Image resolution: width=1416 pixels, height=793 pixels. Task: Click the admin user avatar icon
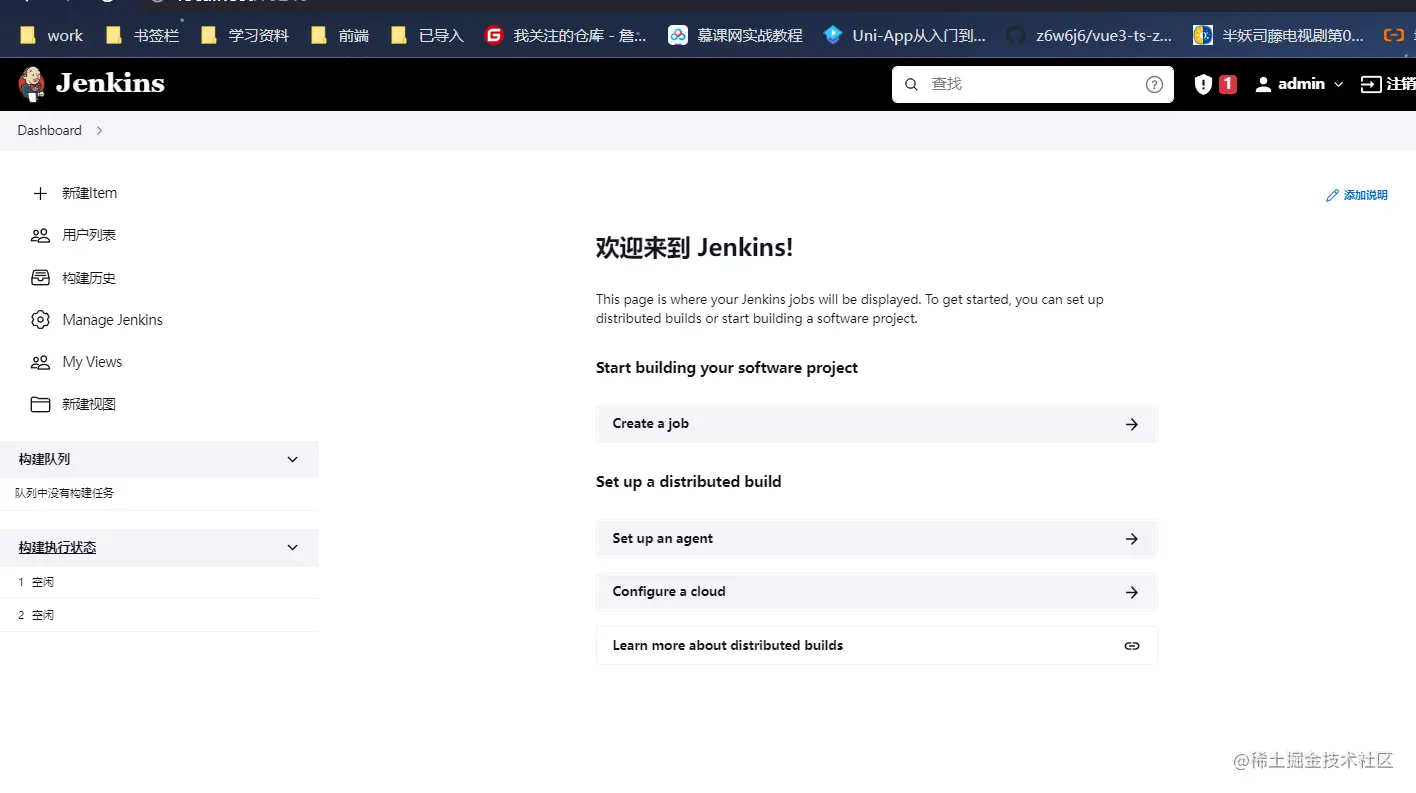click(x=1263, y=84)
